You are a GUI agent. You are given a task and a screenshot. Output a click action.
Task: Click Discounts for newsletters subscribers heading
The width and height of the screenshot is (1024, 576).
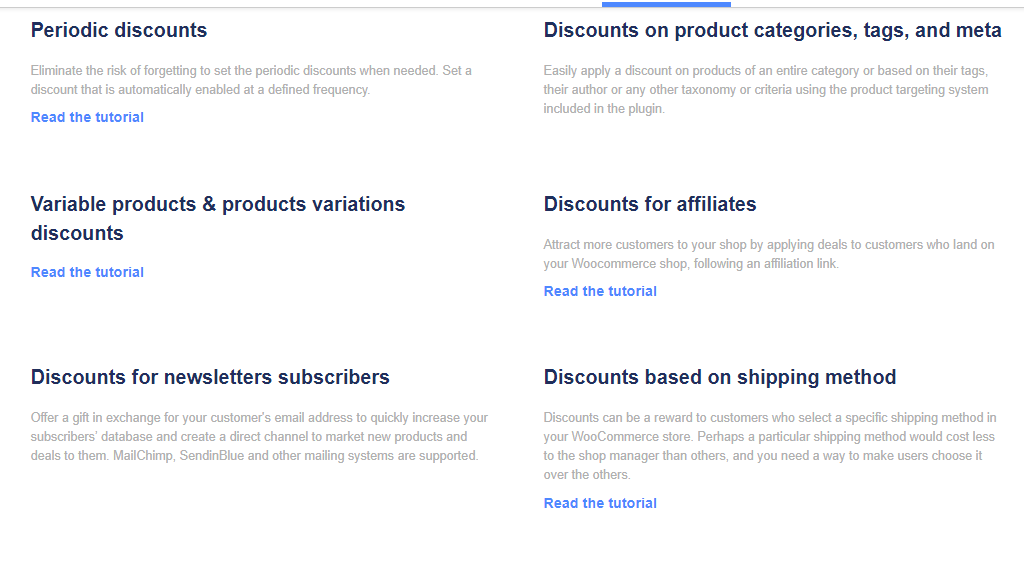[x=210, y=377]
